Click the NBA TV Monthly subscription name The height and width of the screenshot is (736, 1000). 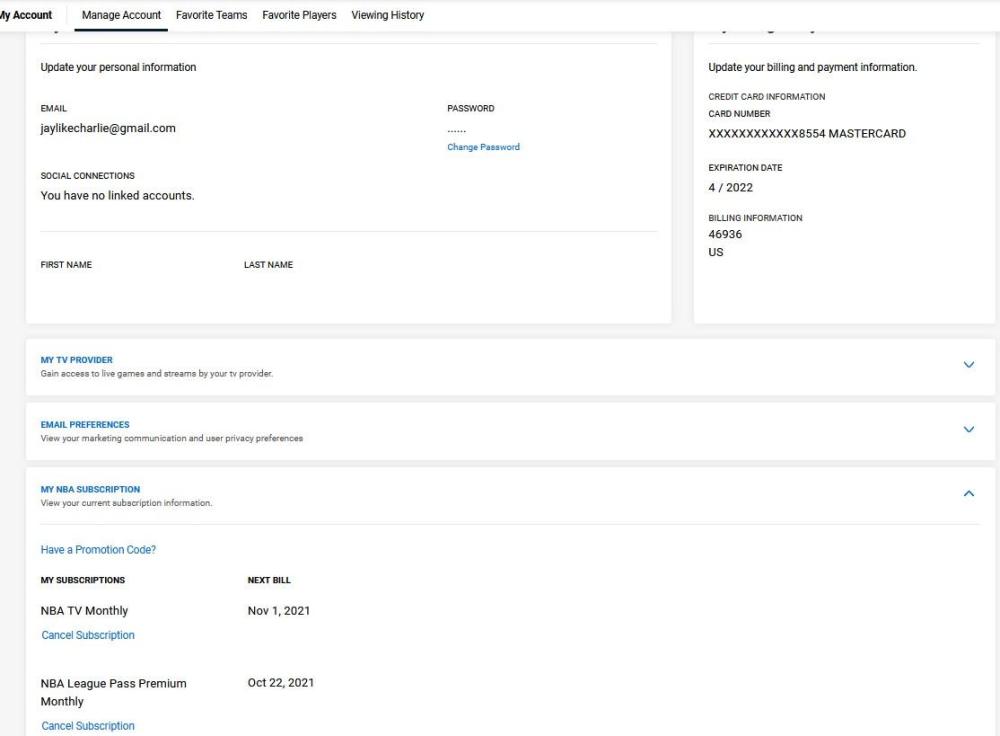(x=84, y=610)
